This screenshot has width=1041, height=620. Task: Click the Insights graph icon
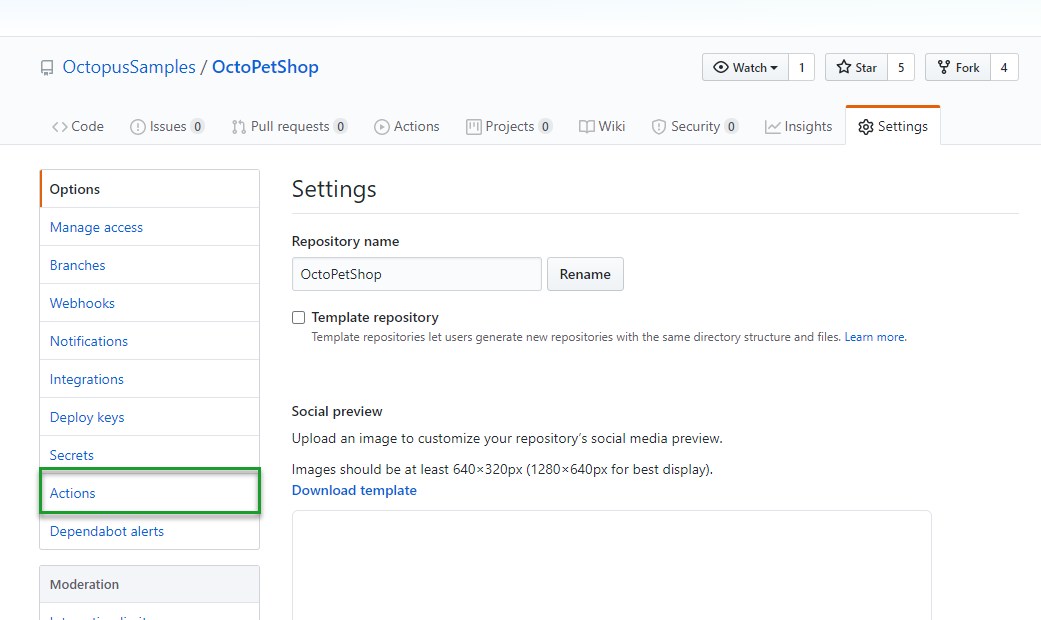(773, 127)
